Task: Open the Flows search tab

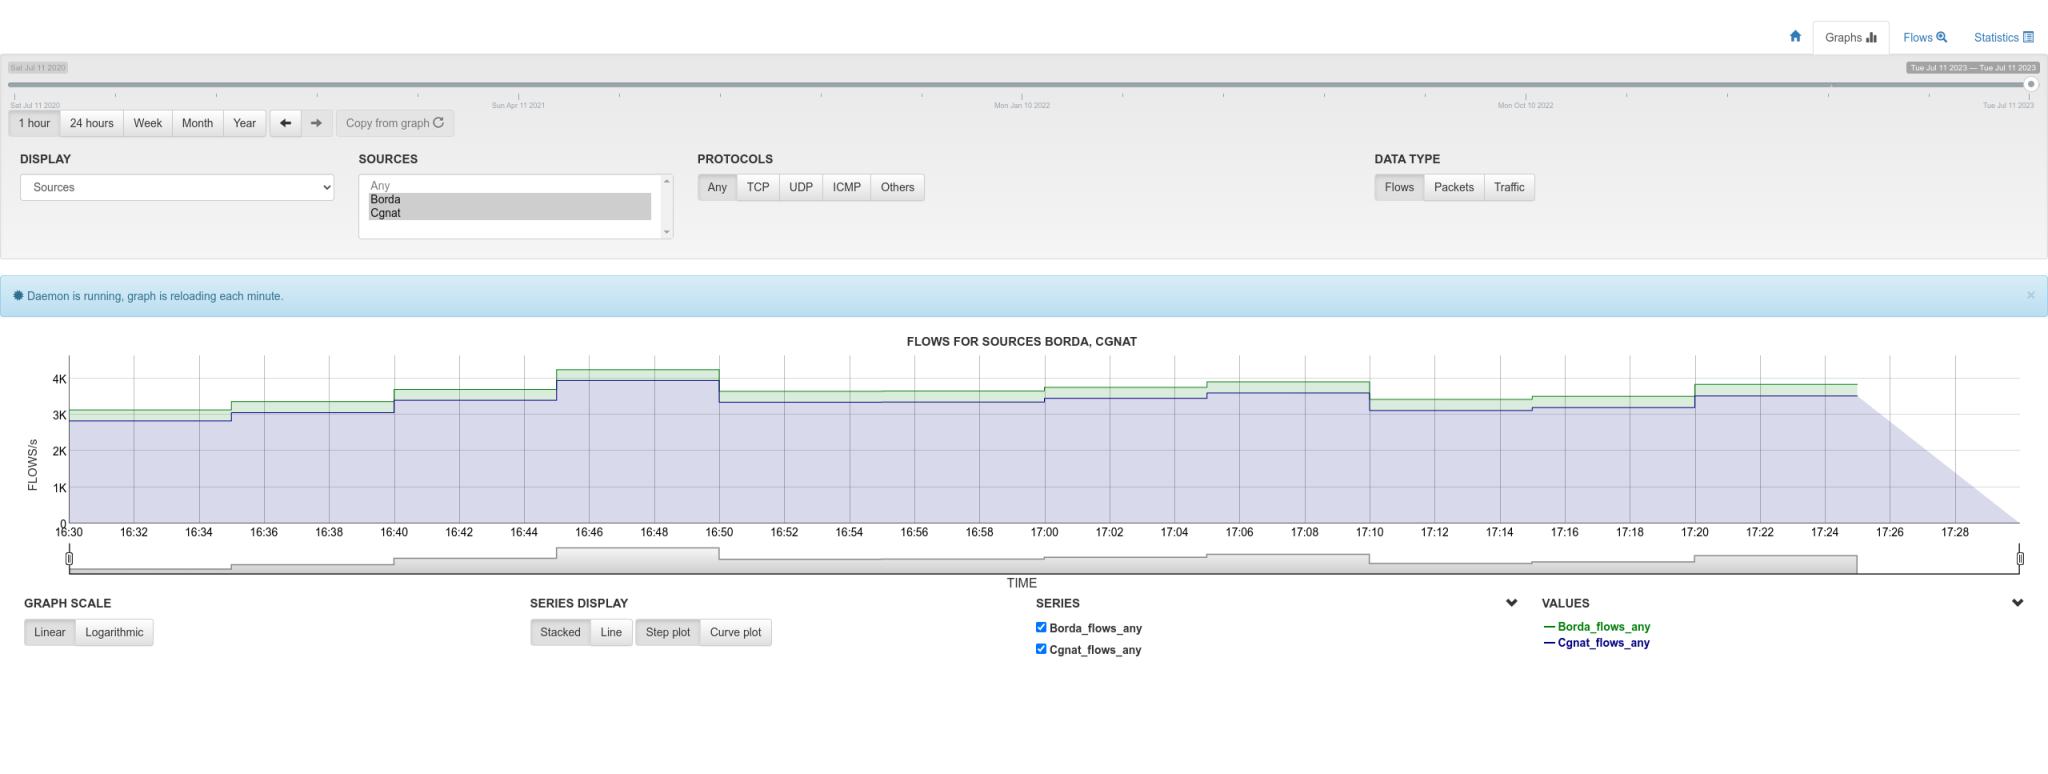Action: click(1924, 37)
